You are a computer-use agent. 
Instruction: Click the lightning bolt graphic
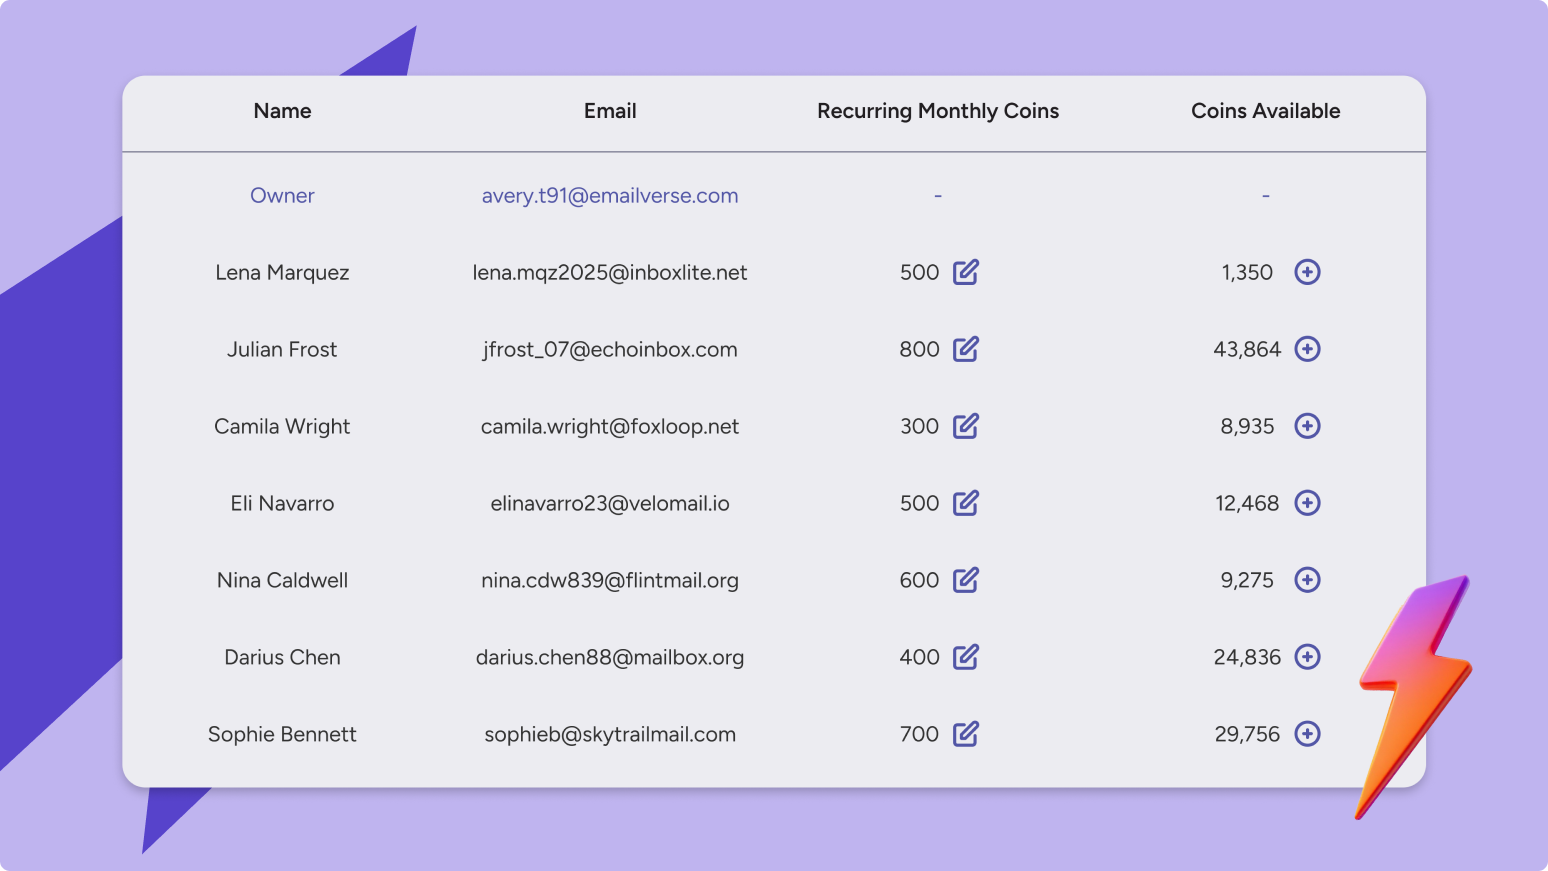[1415, 697]
